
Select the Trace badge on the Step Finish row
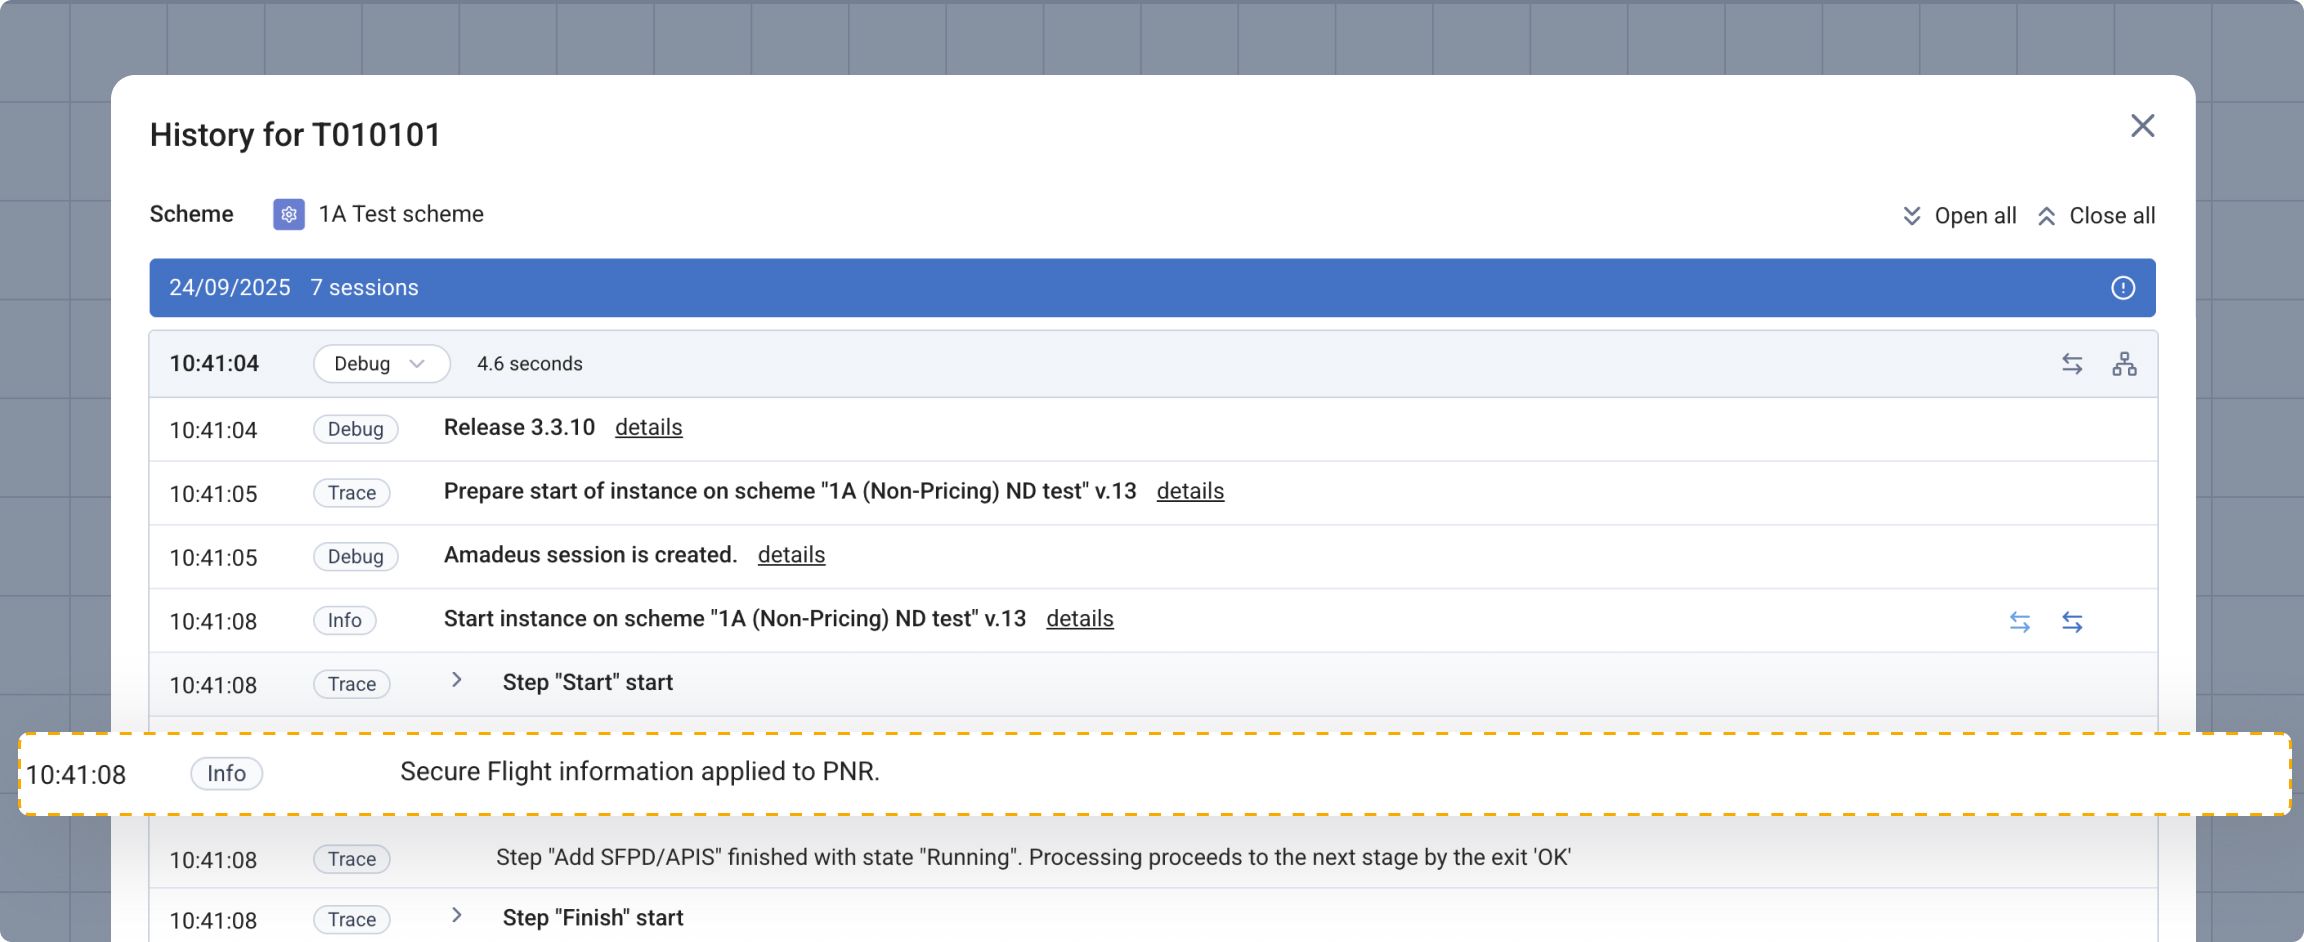(x=351, y=918)
